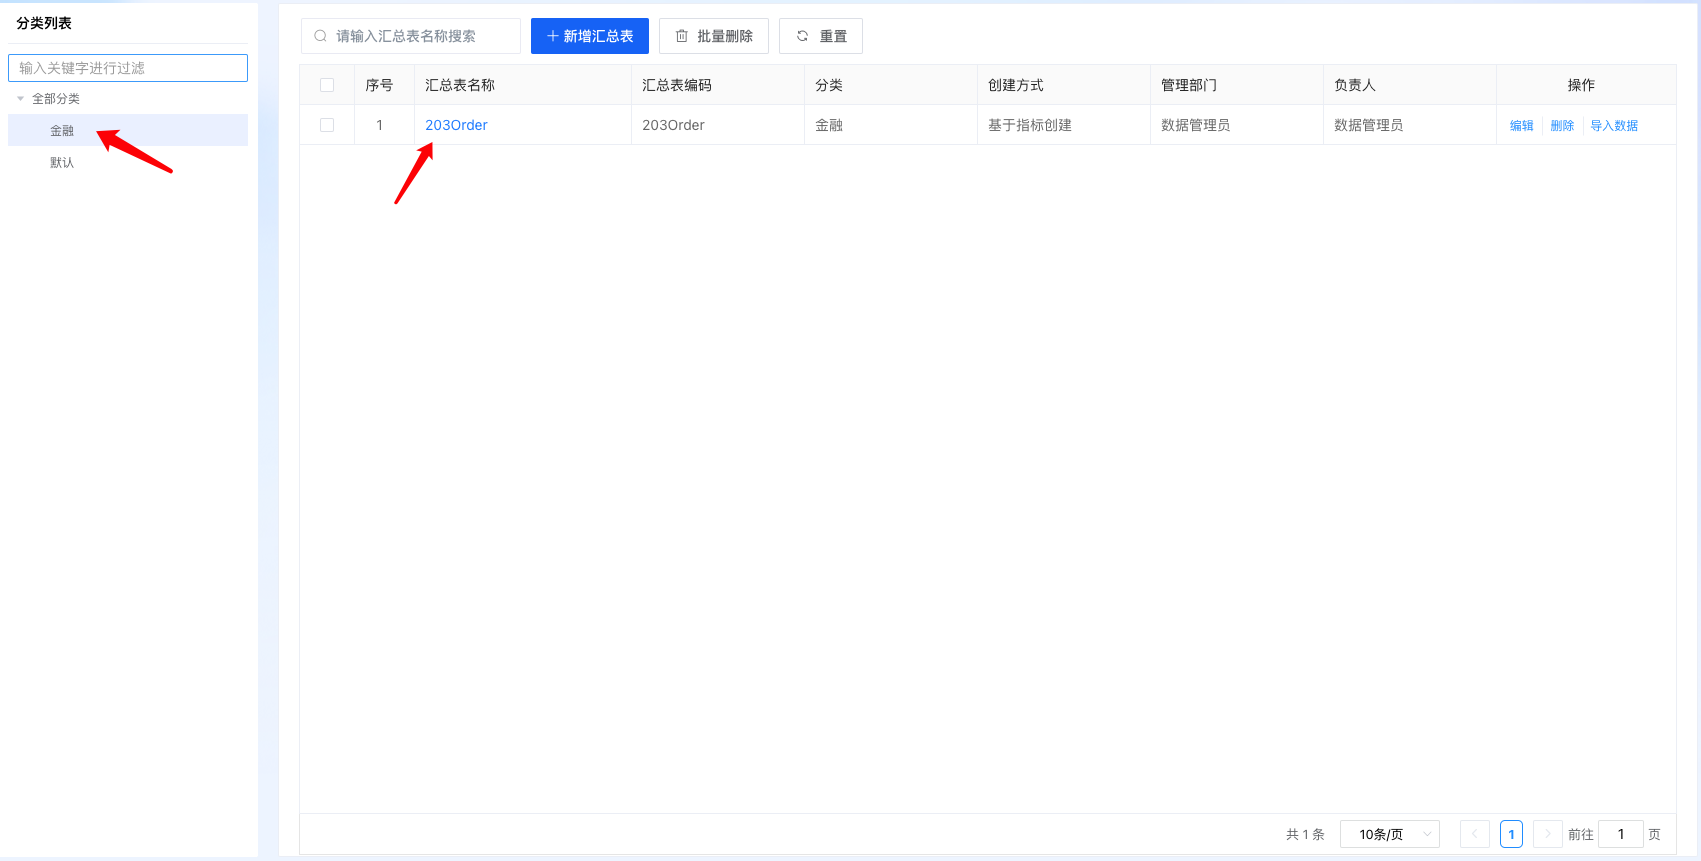This screenshot has width=1701, height=861.
Task: Select all rows with header checkbox
Action: (x=327, y=85)
